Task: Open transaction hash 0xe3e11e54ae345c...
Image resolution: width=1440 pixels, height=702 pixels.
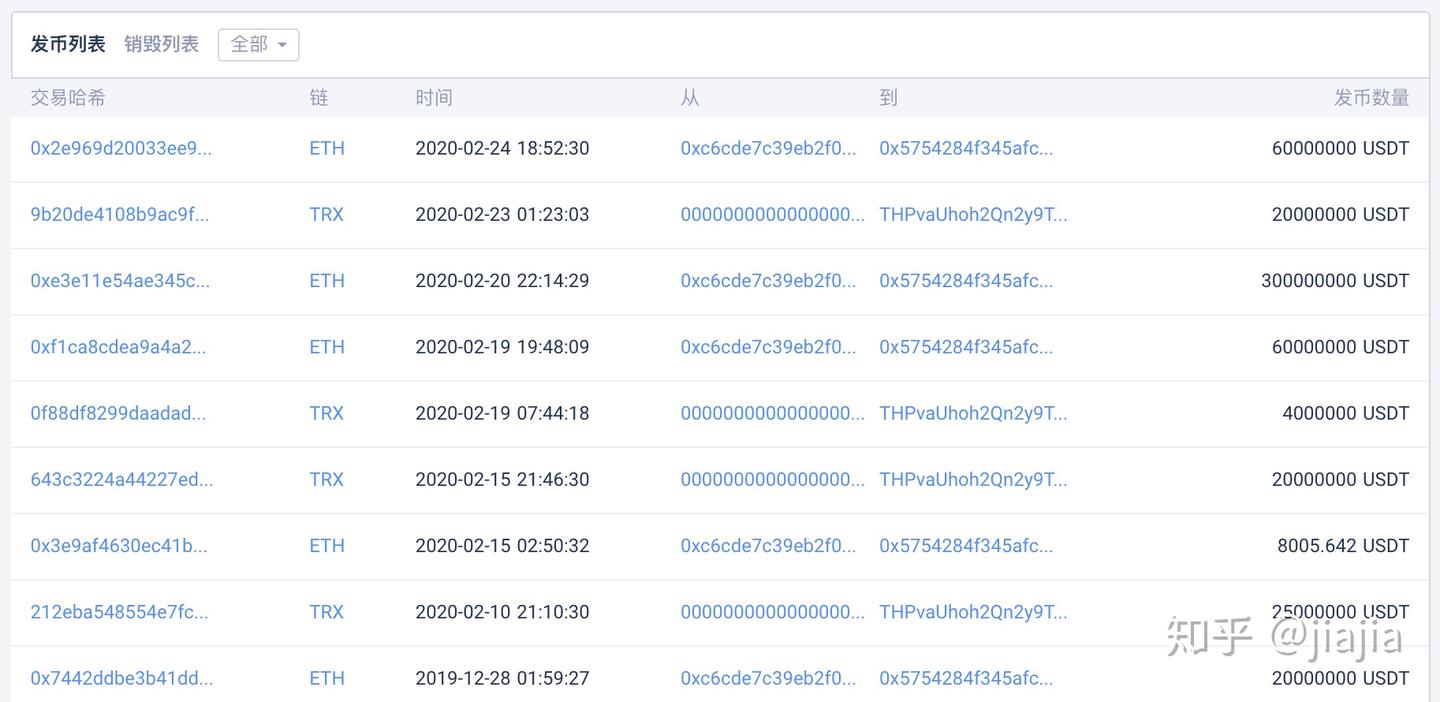Action: pos(120,281)
